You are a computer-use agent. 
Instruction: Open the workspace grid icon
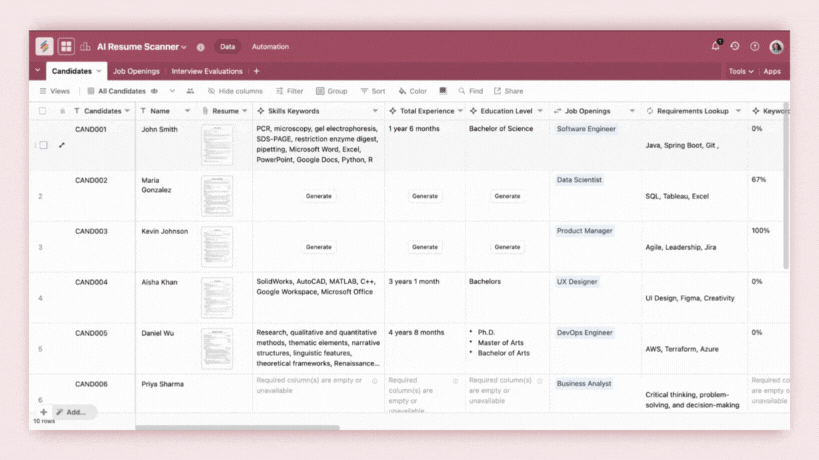click(x=66, y=46)
